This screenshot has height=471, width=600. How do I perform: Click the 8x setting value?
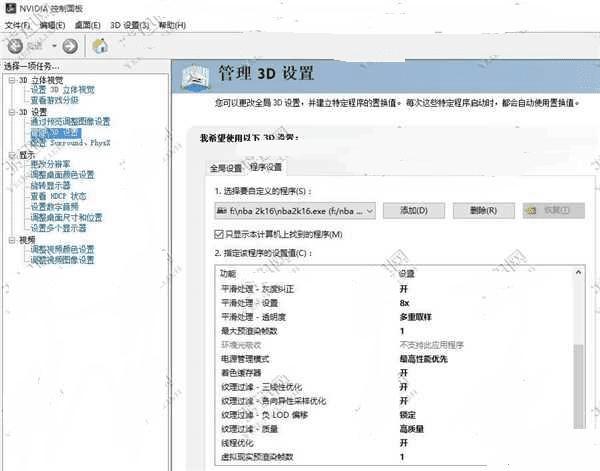[404, 303]
